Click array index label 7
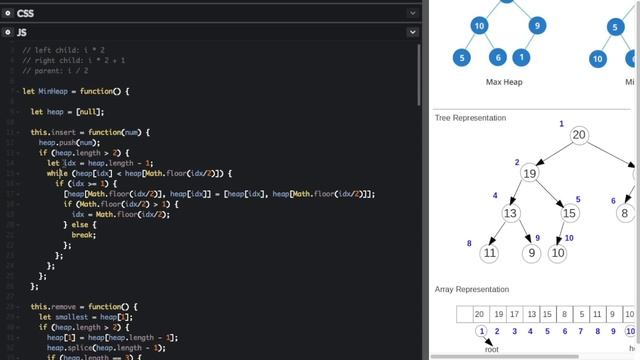 (580, 331)
